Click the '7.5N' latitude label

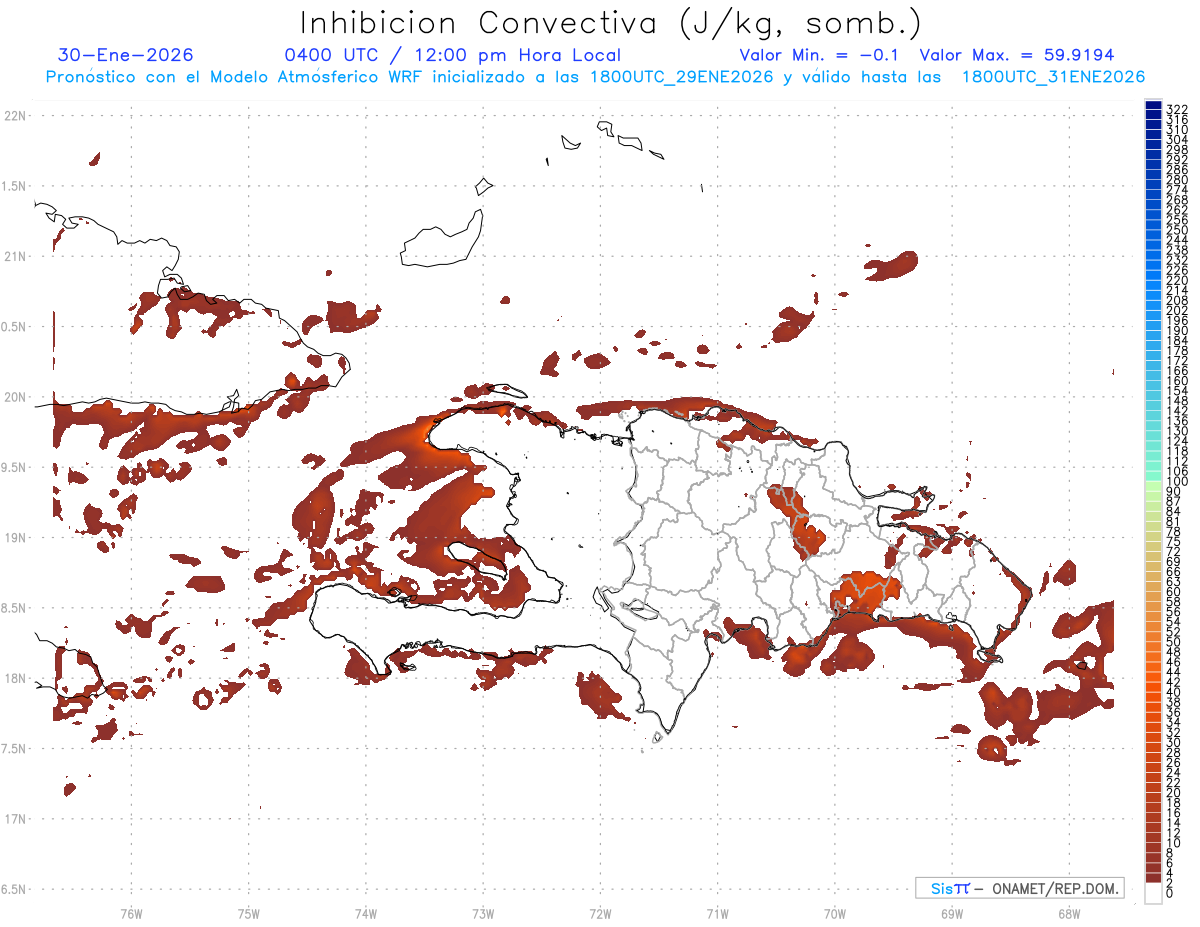click(15, 749)
